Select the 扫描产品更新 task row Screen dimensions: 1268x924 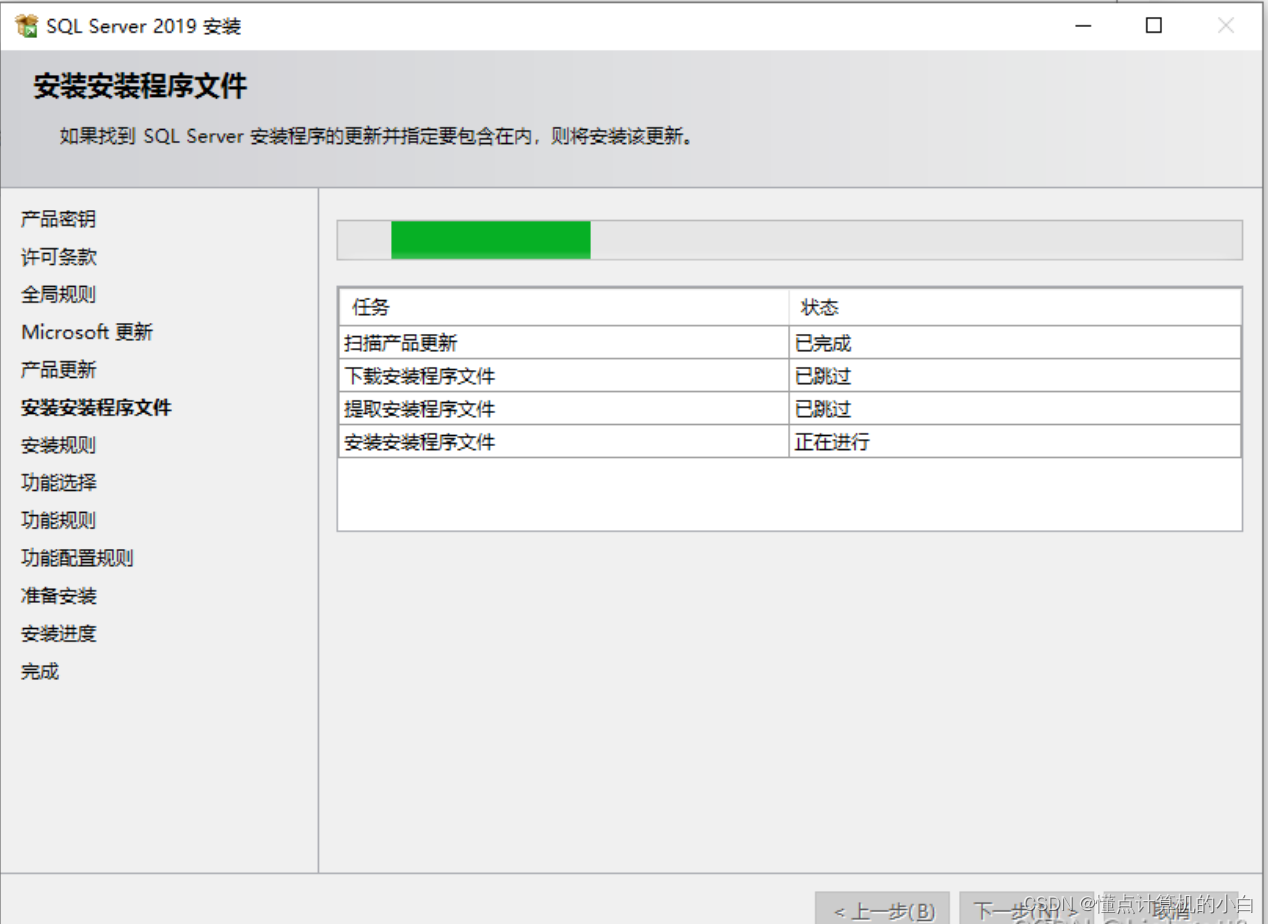pos(790,343)
